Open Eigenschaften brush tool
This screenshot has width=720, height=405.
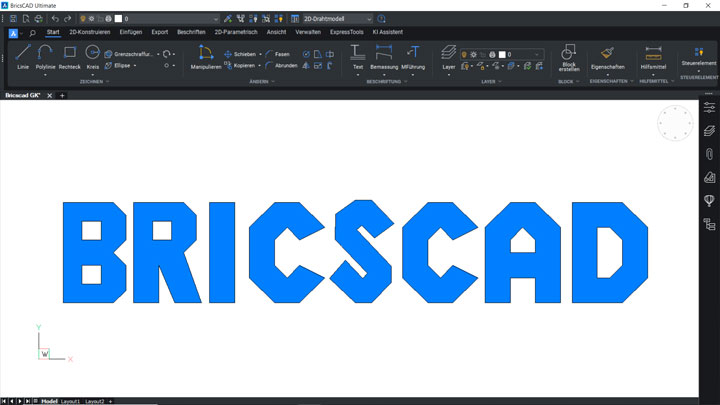pos(608,57)
